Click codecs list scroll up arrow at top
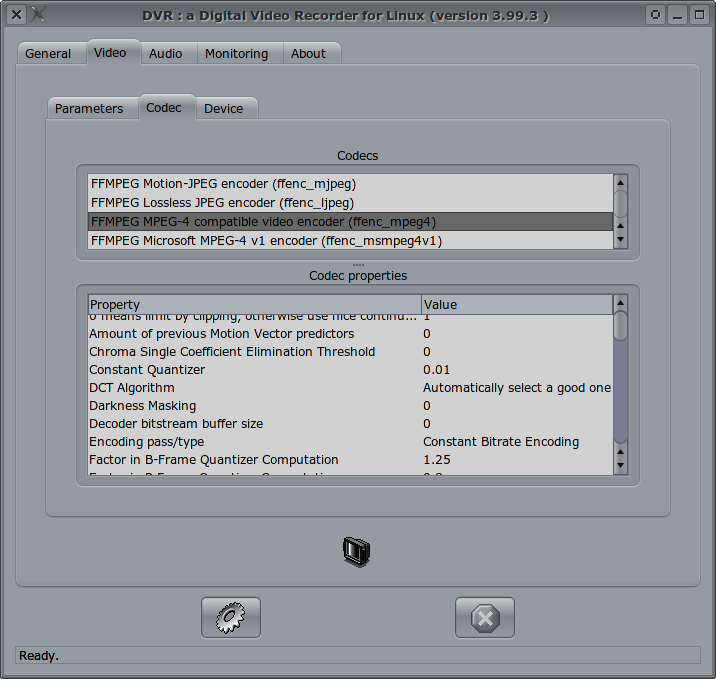The width and height of the screenshot is (716, 679). (x=620, y=183)
